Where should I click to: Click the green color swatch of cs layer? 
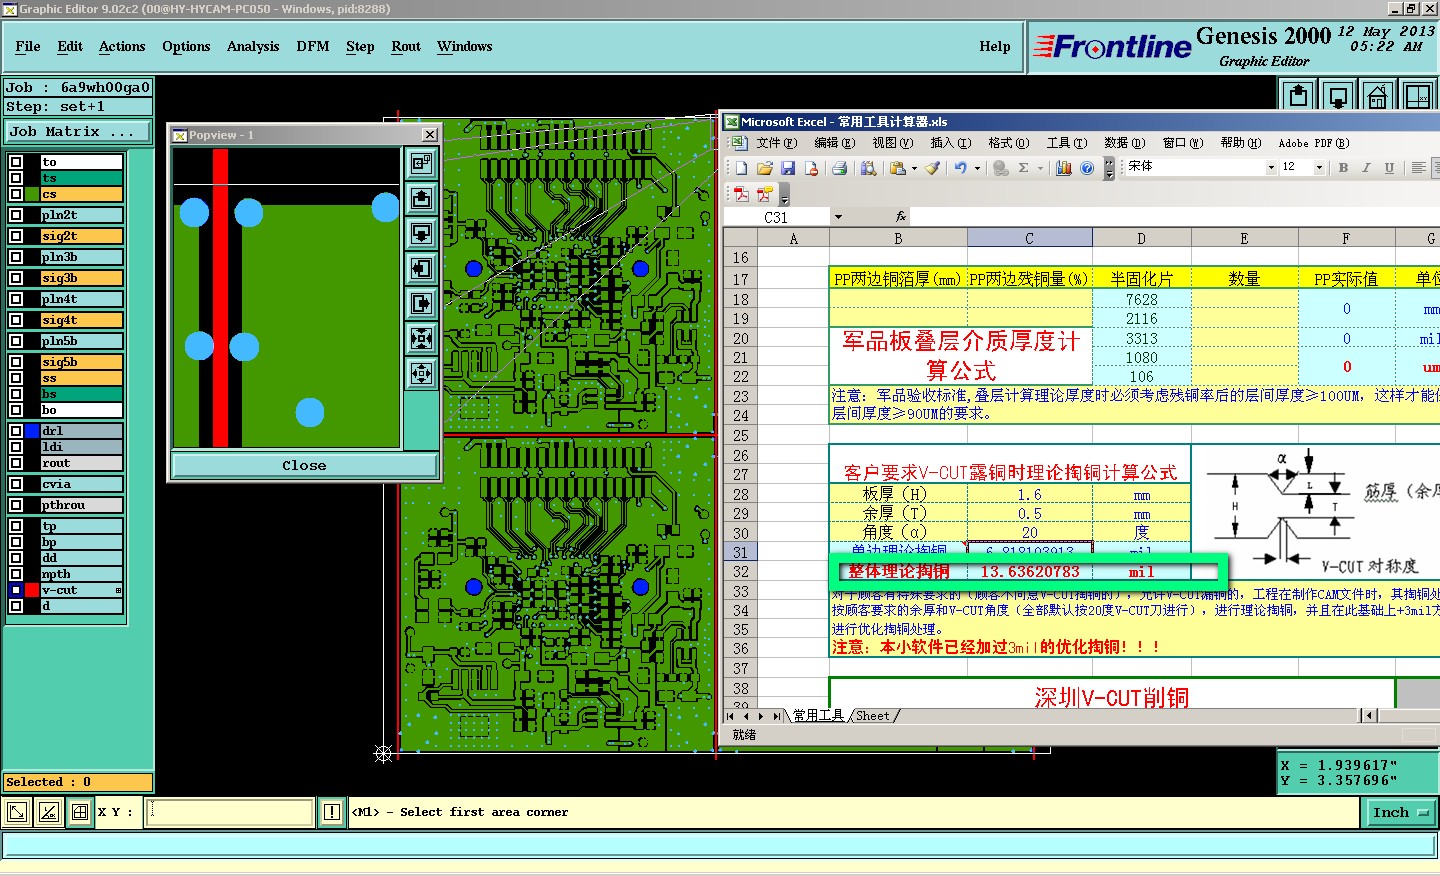click(32, 194)
